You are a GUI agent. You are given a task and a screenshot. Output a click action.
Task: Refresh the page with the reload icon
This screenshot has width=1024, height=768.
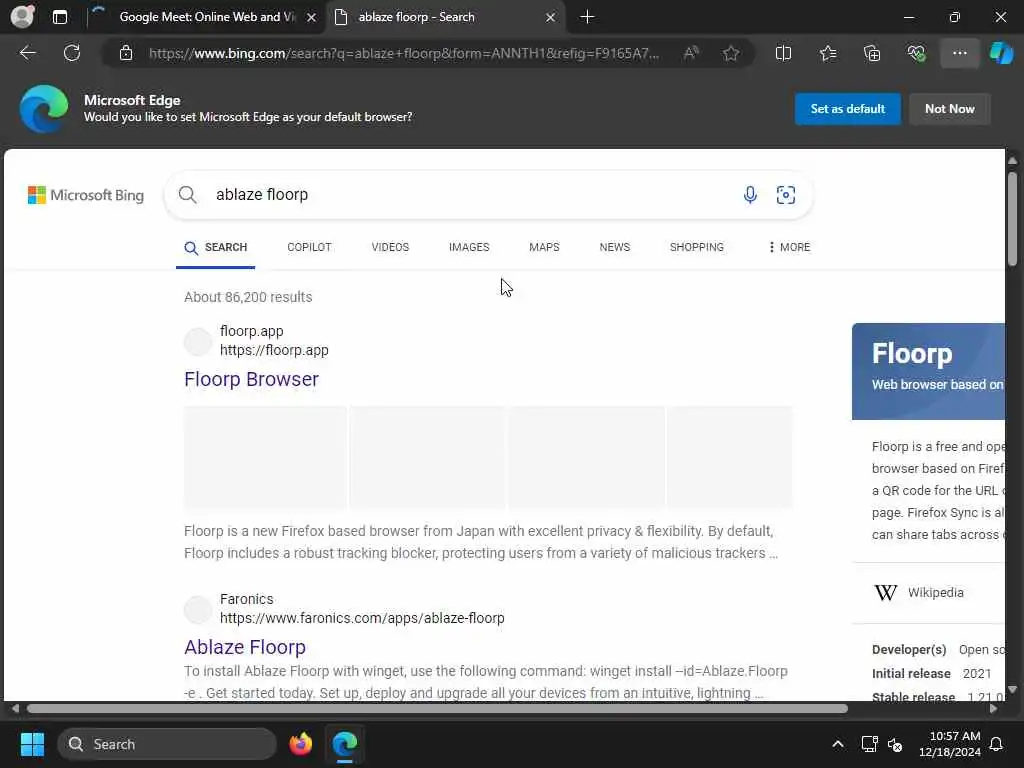(x=72, y=53)
